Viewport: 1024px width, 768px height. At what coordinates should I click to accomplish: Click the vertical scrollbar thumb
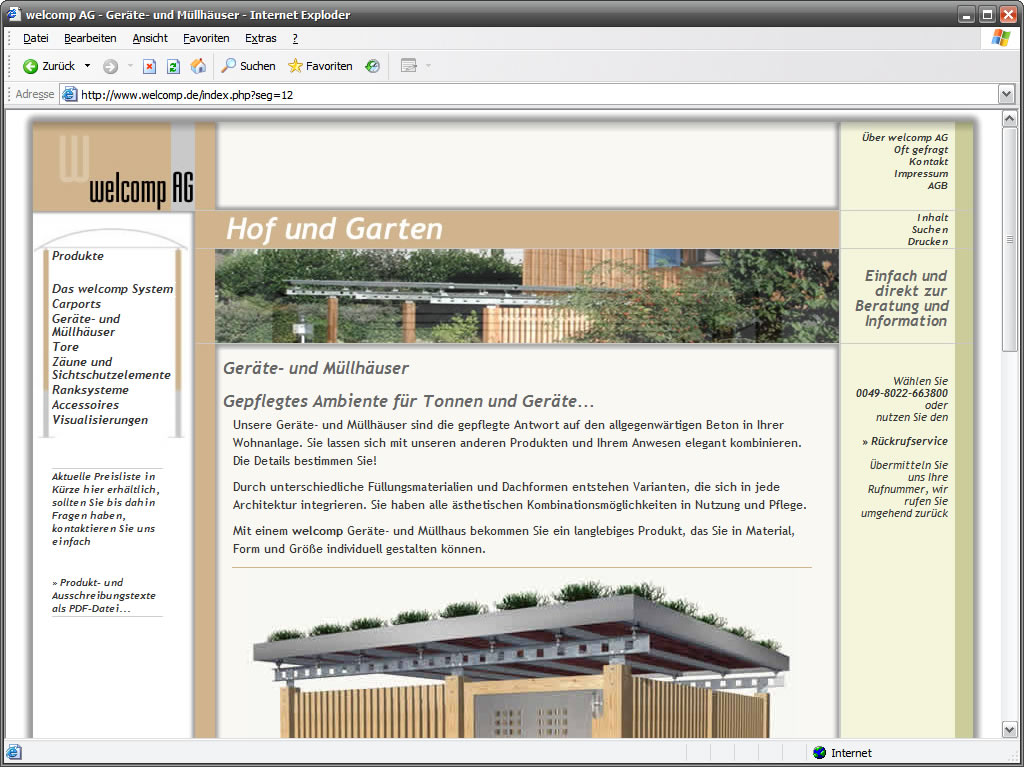click(x=1010, y=240)
